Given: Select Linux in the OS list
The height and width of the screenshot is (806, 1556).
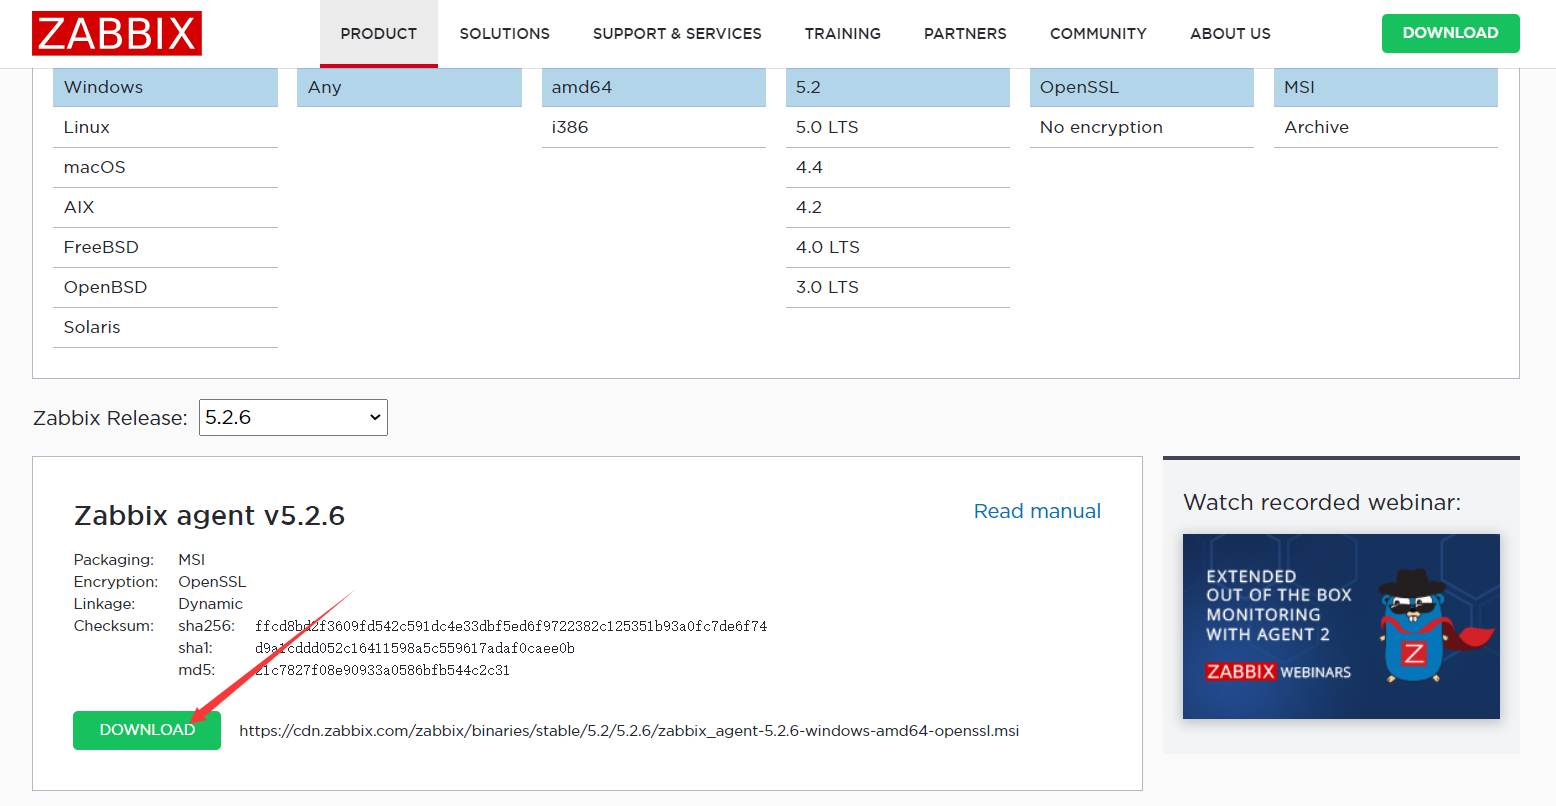Looking at the screenshot, I should click(86, 127).
